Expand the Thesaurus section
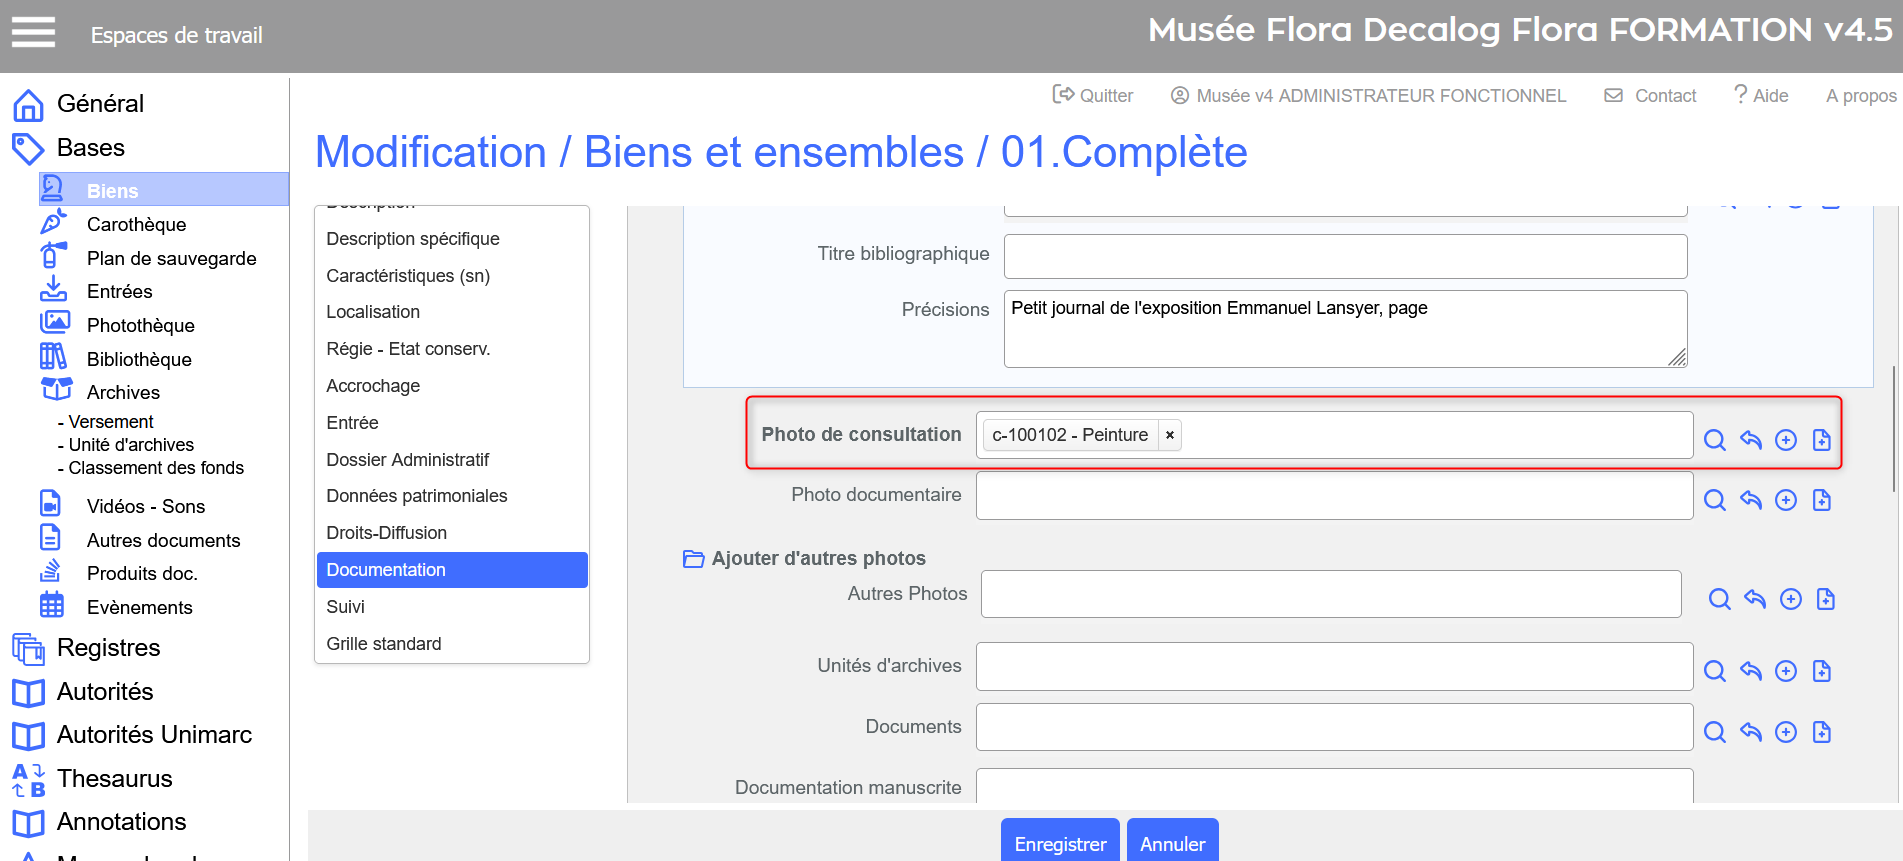 pyautogui.click(x=114, y=778)
